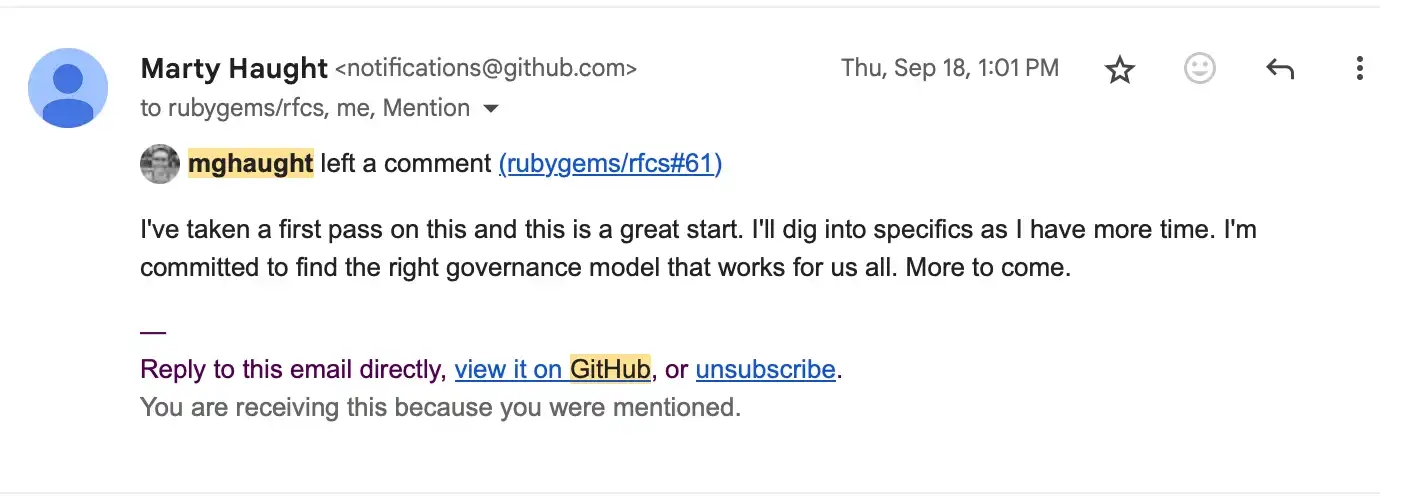Click the unsubscribe link

click(765, 369)
